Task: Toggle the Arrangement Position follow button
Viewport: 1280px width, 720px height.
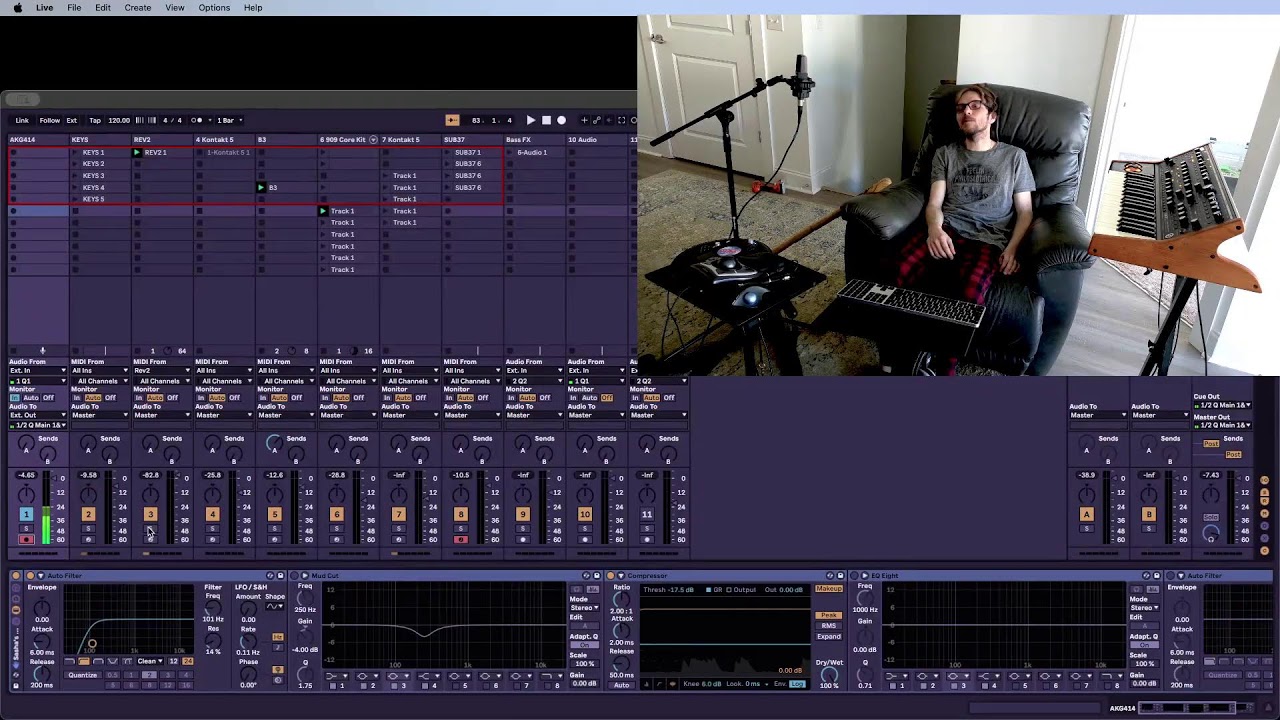Action: tap(452, 120)
